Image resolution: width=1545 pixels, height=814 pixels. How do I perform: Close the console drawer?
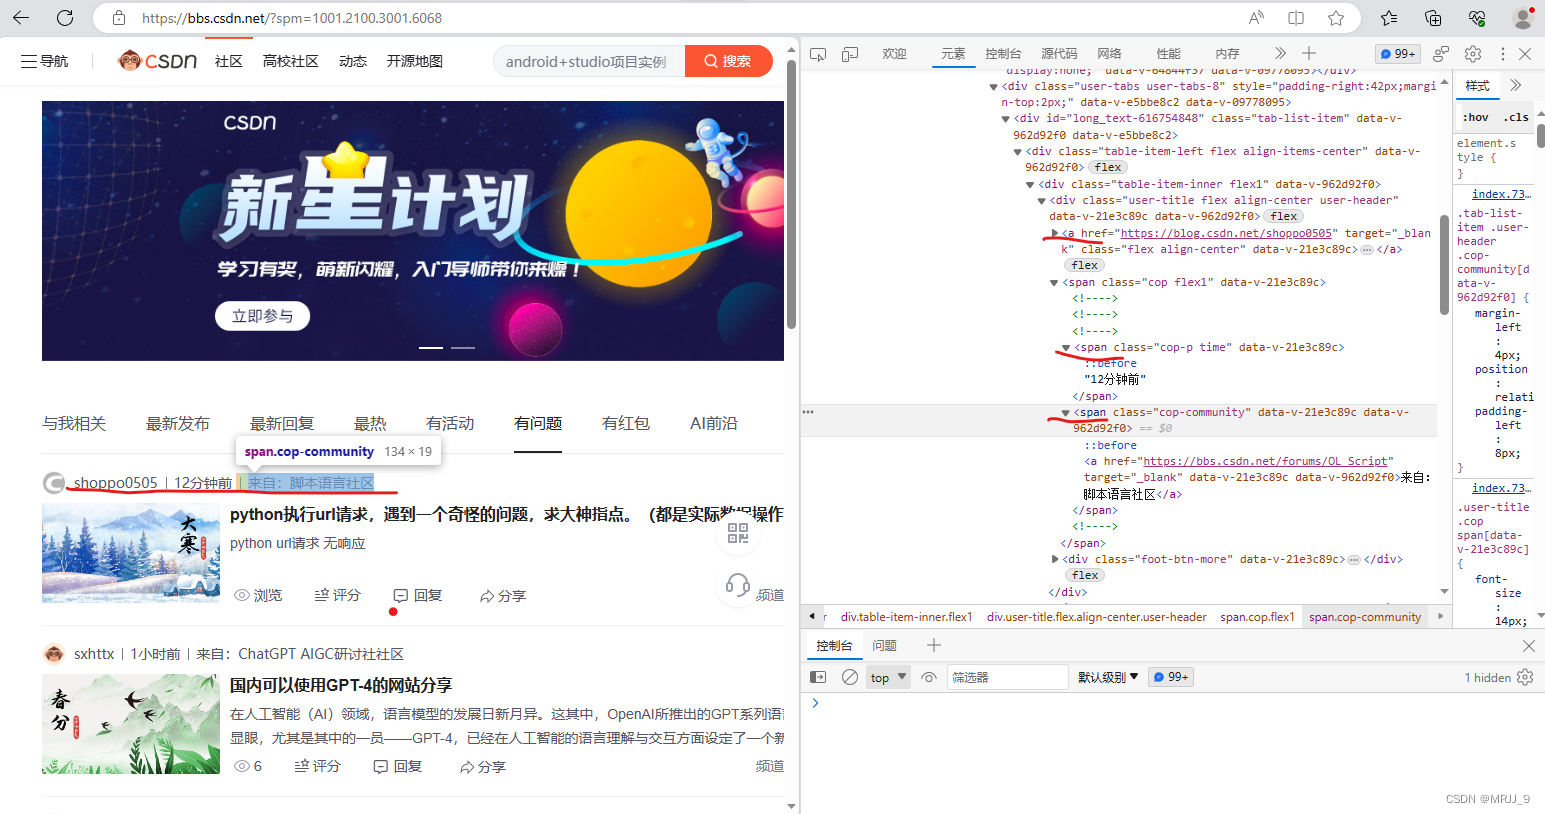tap(1528, 646)
